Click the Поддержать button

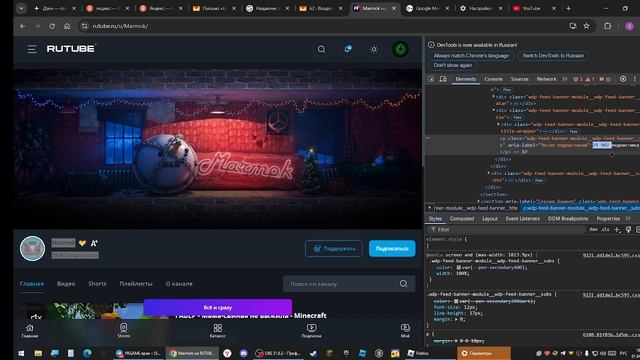pos(333,249)
